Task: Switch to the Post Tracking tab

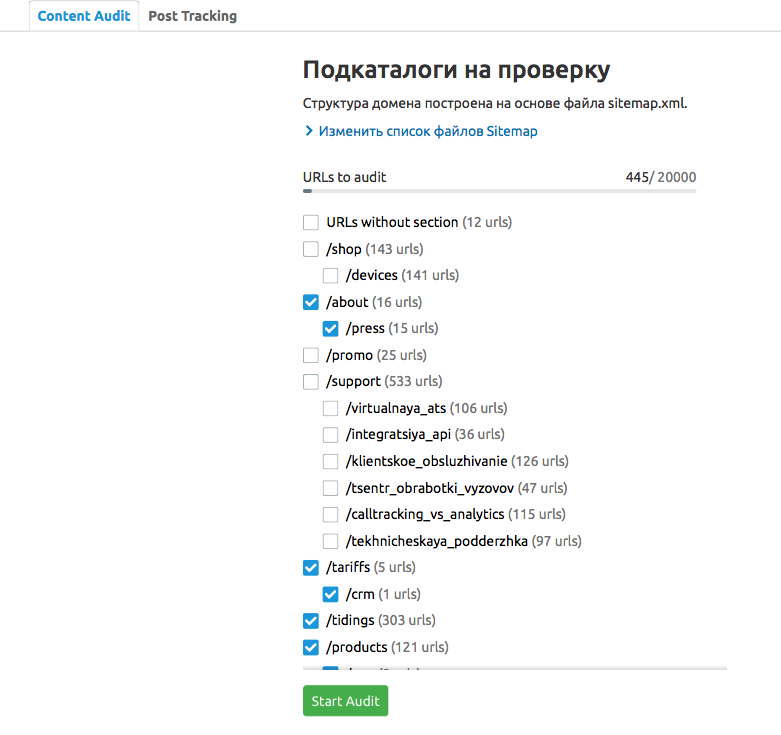Action: point(192,16)
